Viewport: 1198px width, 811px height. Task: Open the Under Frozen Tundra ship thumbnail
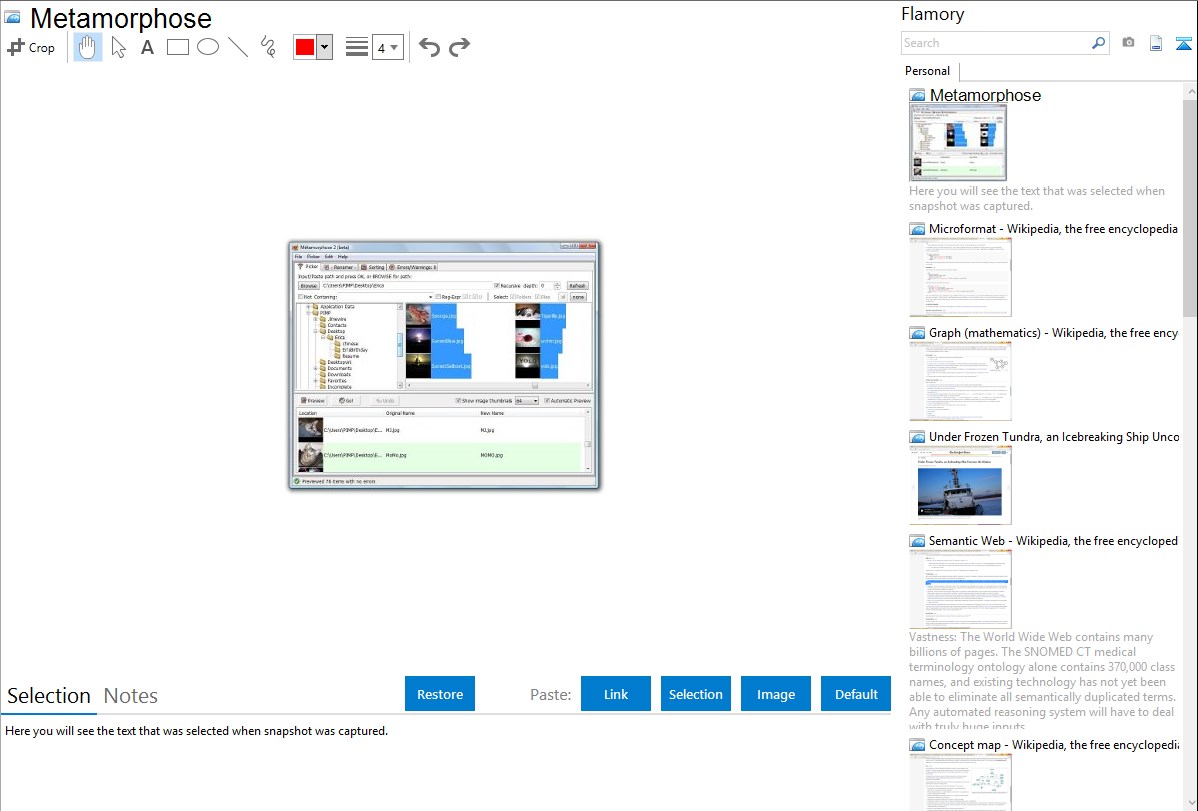[x=960, y=485]
